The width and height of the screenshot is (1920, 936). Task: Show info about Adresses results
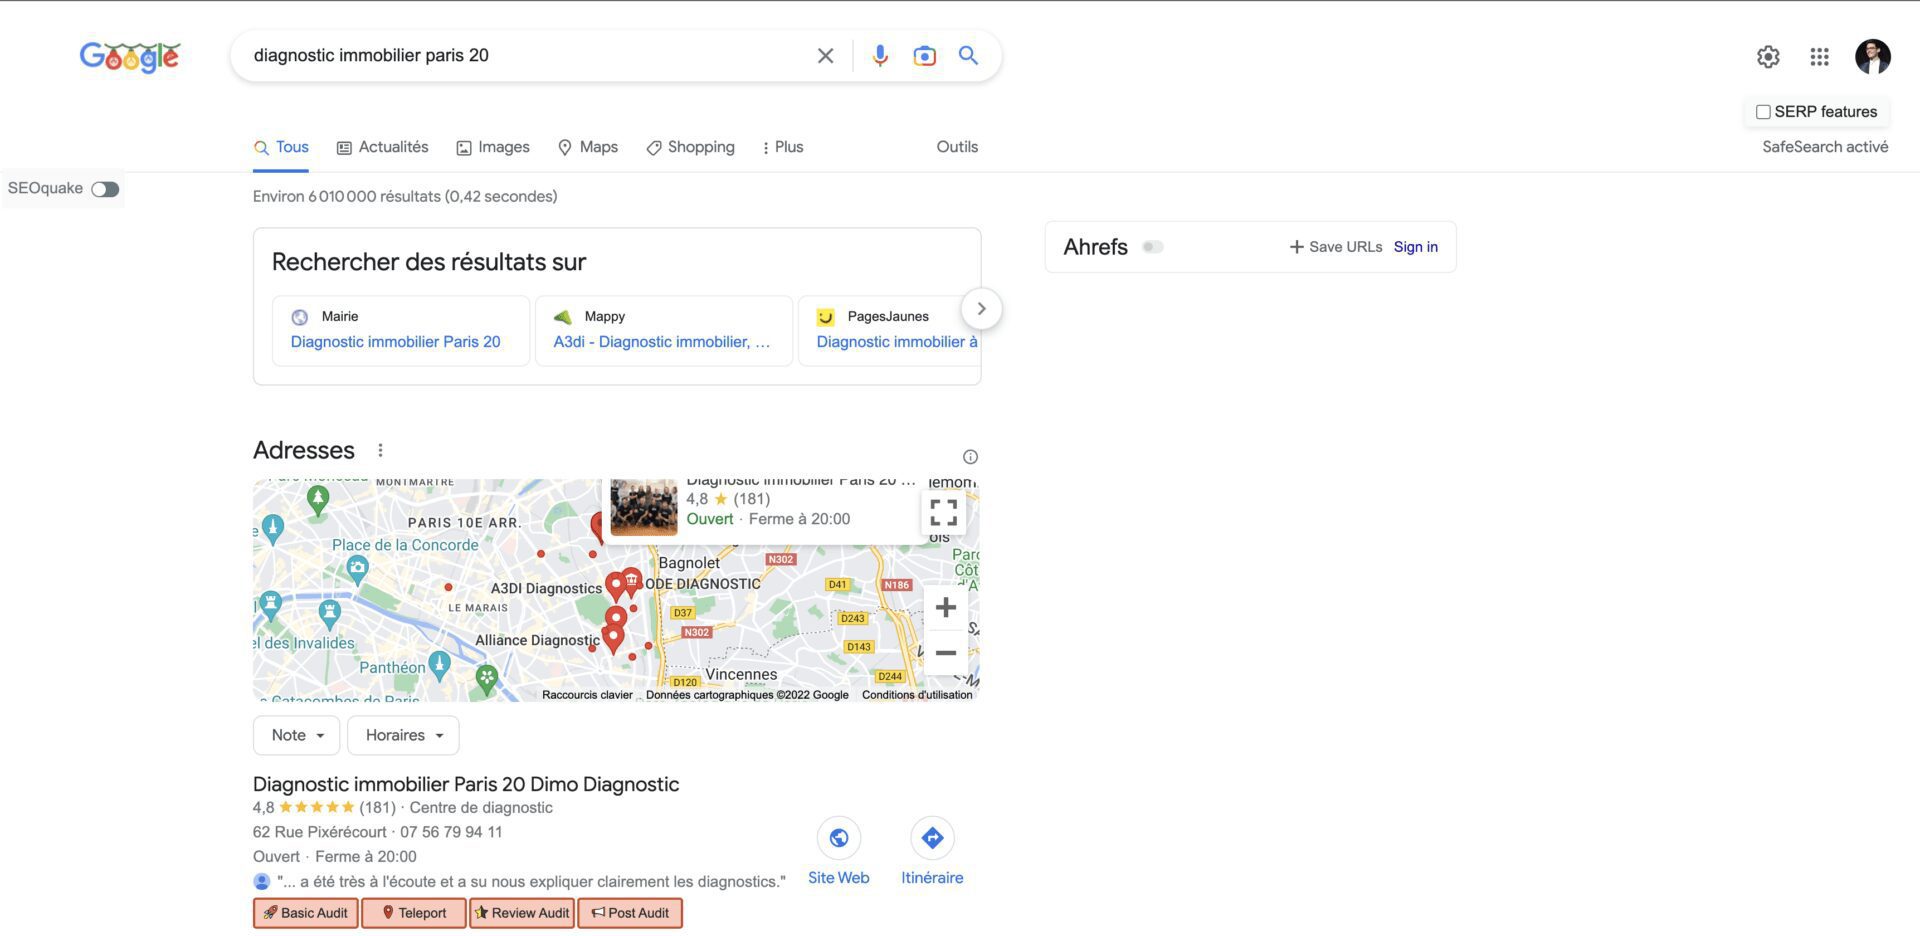970,457
